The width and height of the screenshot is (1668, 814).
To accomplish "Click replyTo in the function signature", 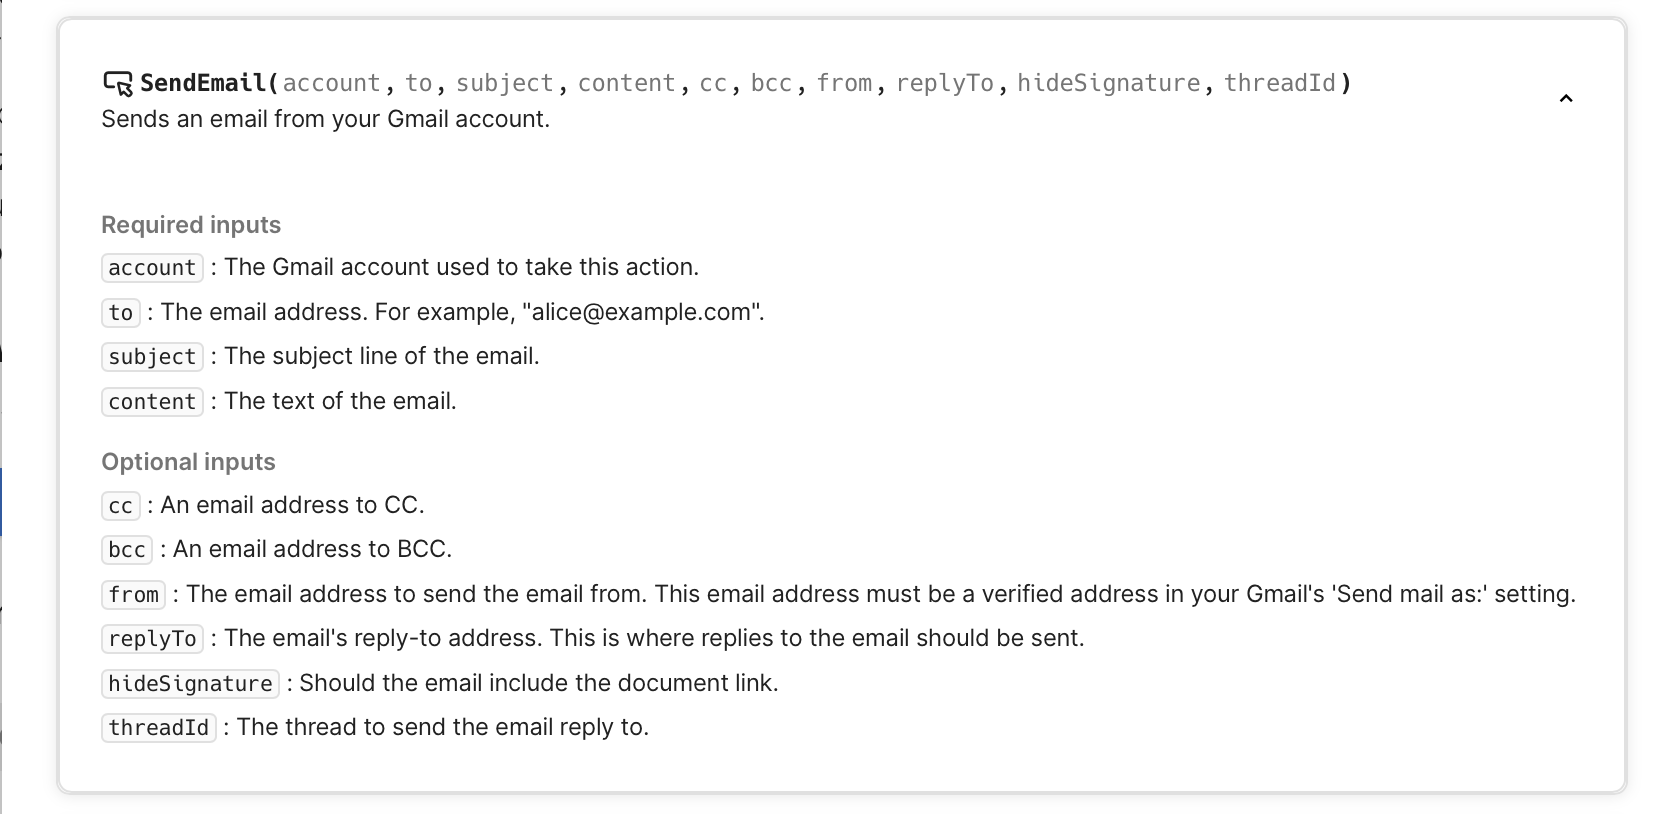I will tap(944, 83).
